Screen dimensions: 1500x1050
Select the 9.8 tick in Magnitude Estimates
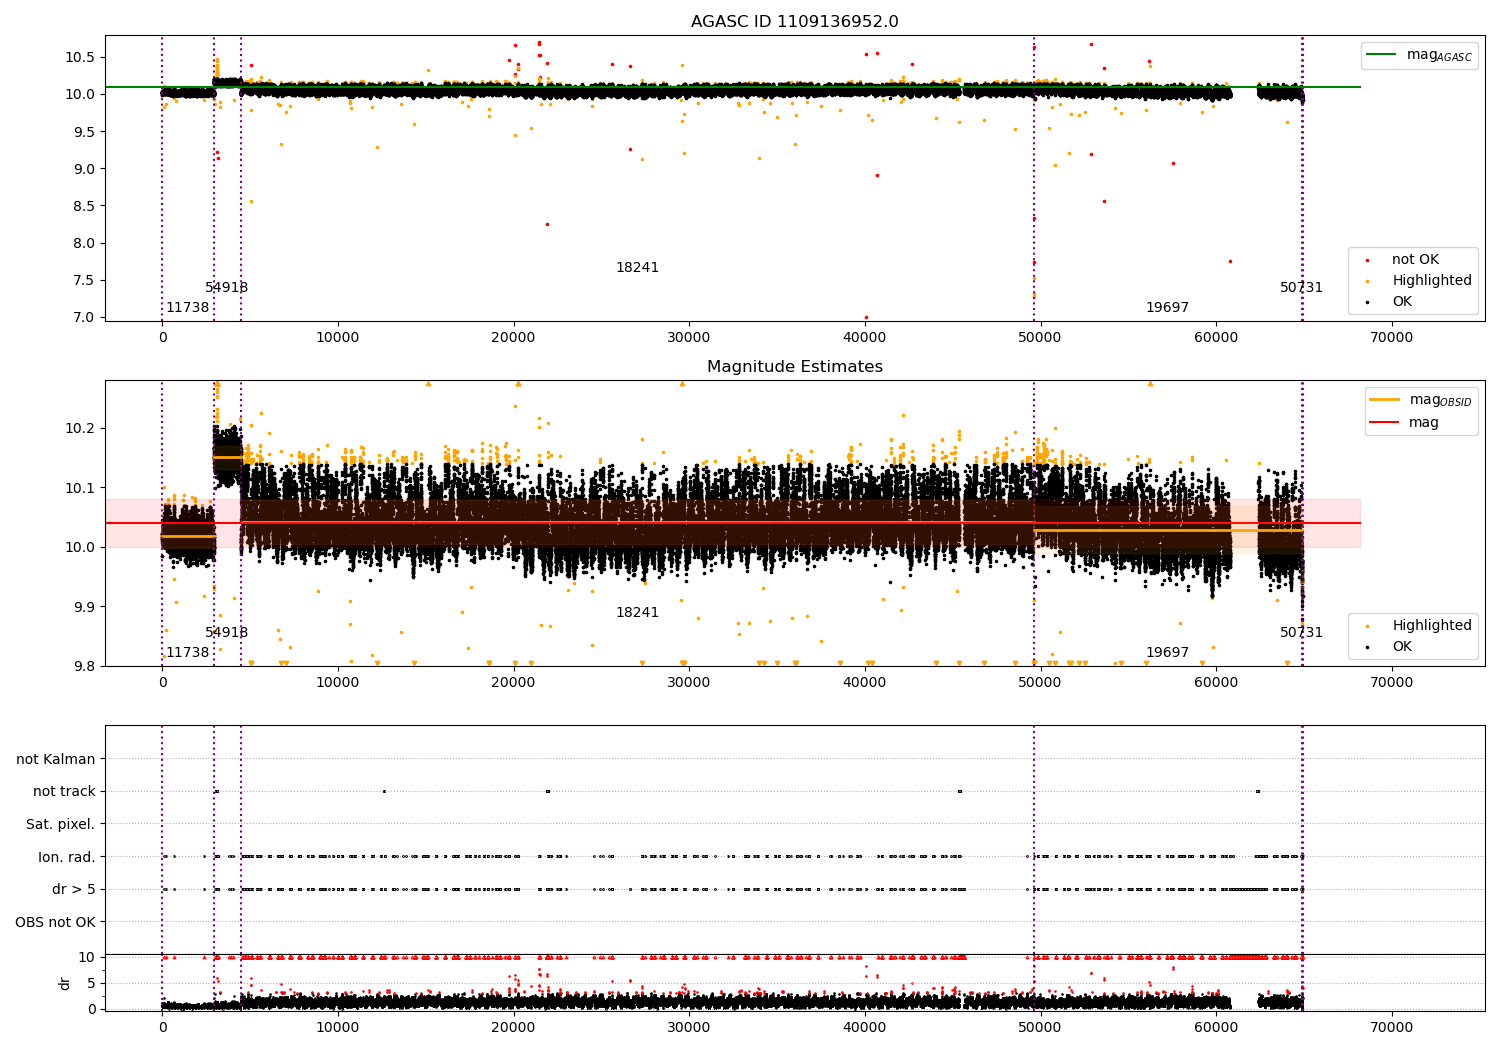coord(85,666)
